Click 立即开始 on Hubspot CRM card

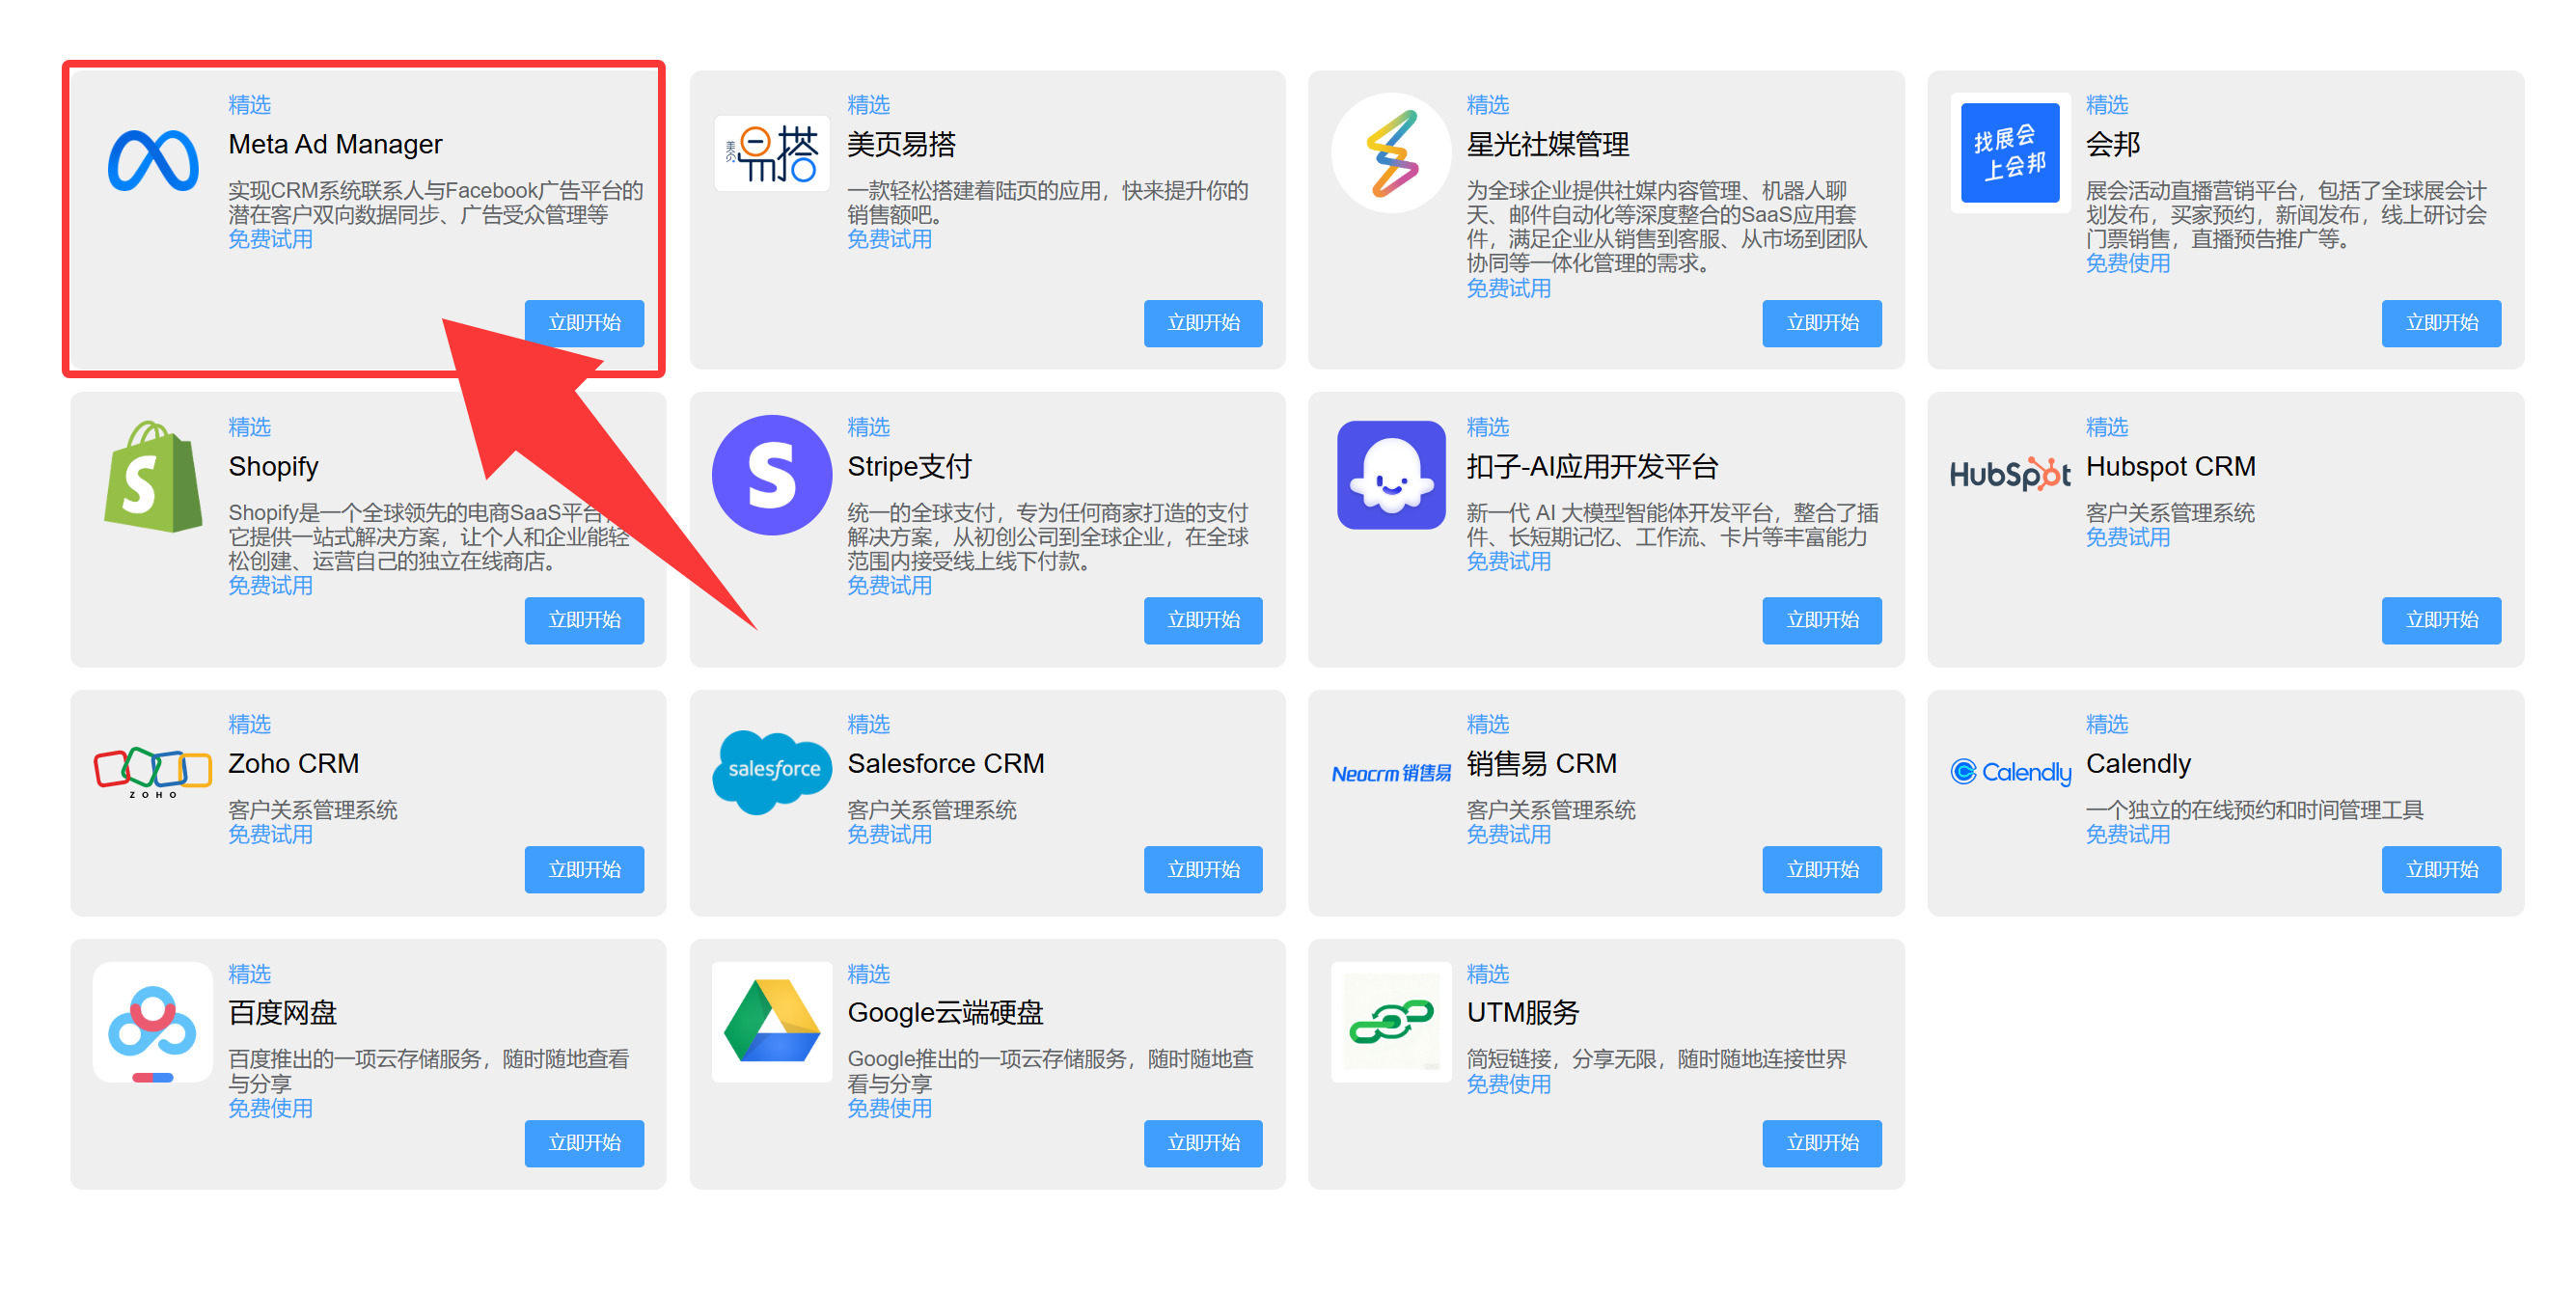(x=2441, y=620)
